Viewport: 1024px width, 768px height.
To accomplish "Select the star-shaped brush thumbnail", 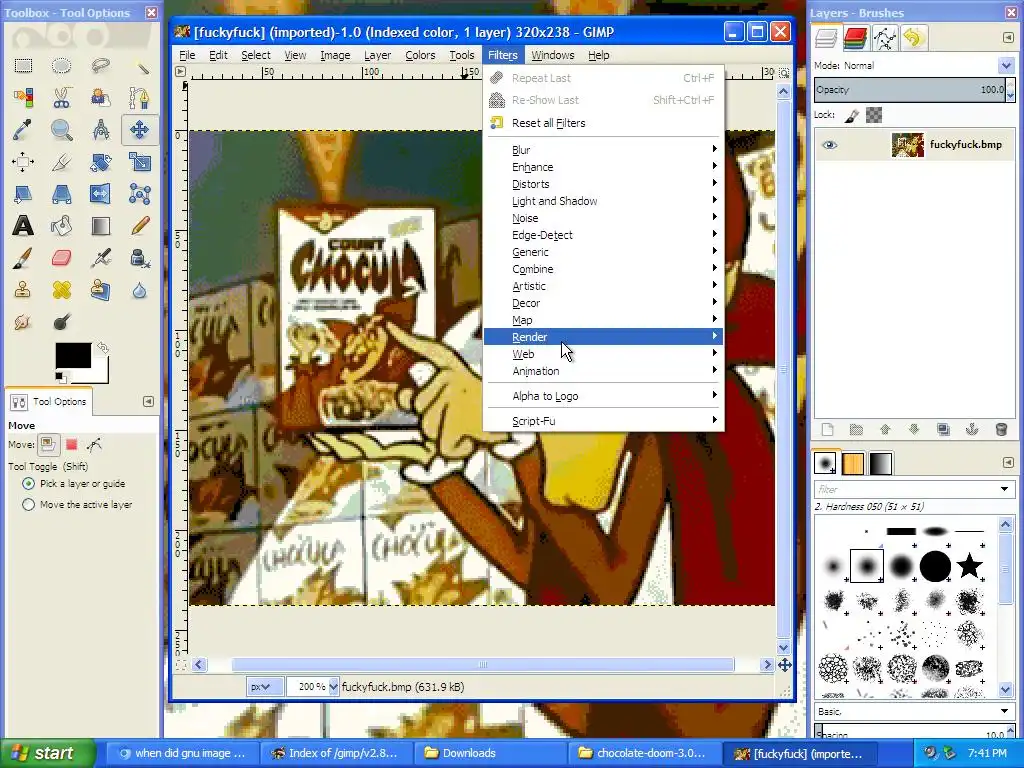I will tap(969, 566).
